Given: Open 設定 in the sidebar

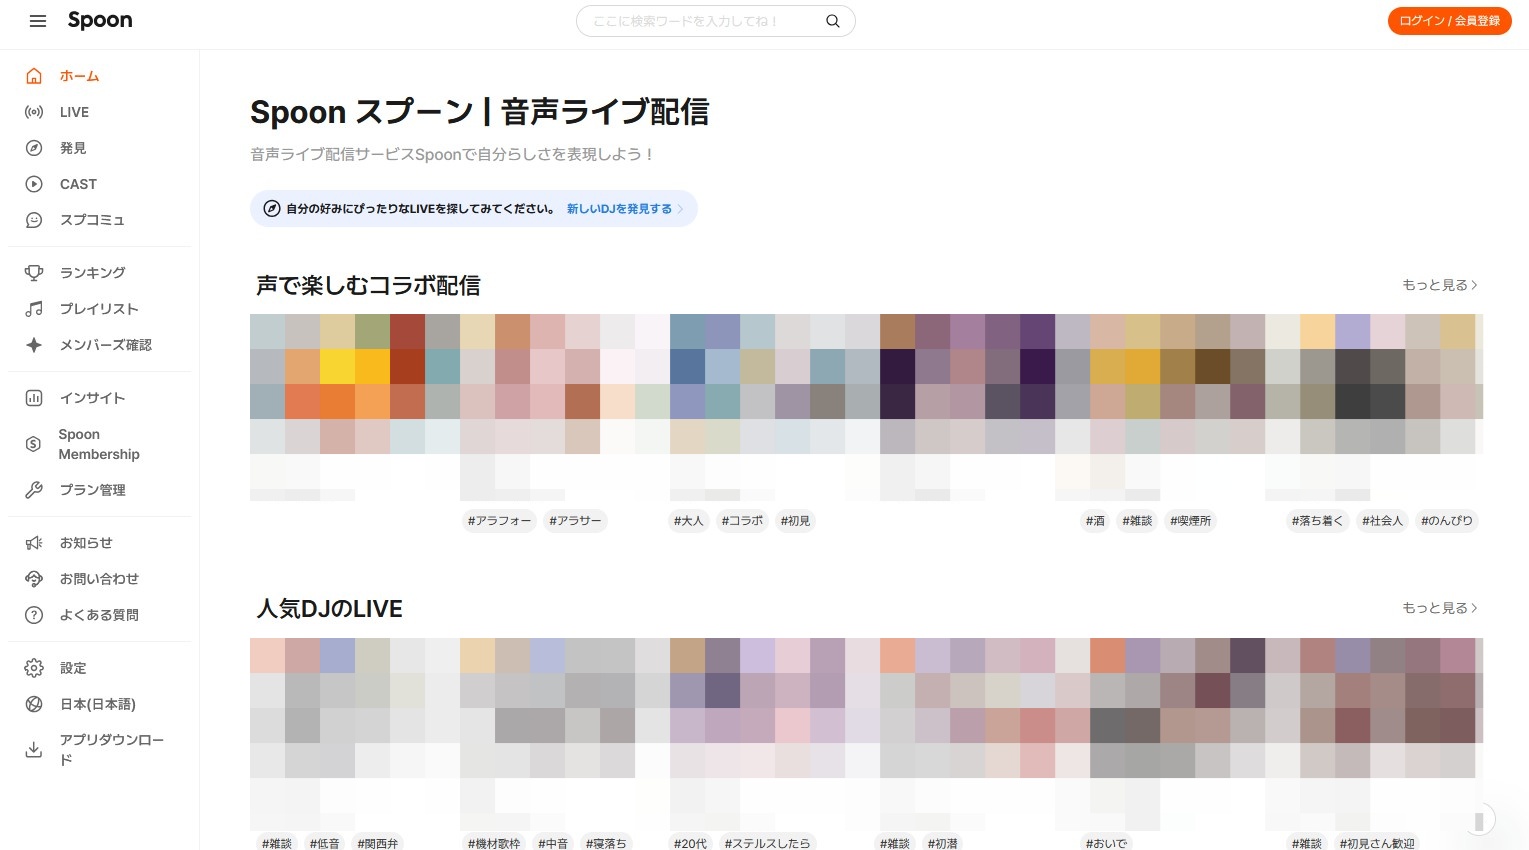Looking at the screenshot, I should (100, 668).
